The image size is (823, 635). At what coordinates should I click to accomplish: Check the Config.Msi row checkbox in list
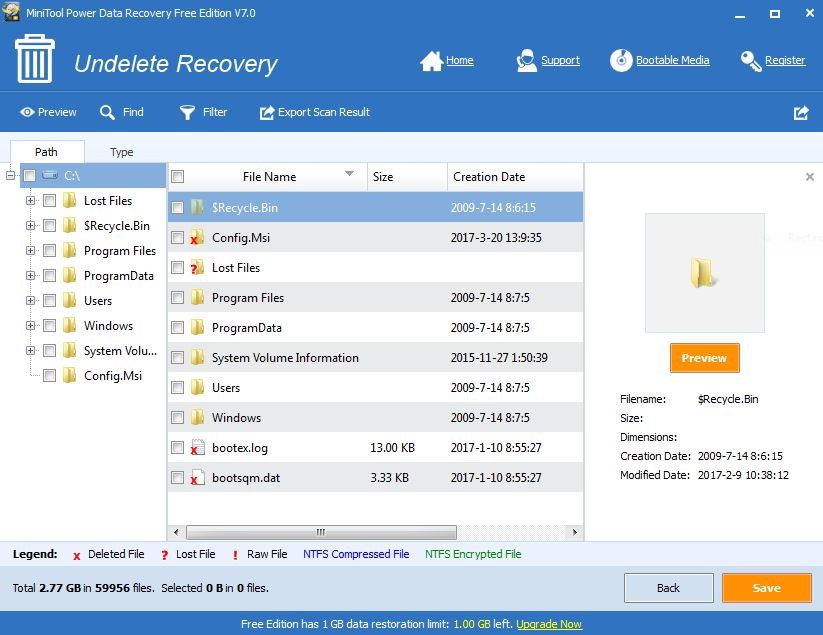tap(178, 238)
